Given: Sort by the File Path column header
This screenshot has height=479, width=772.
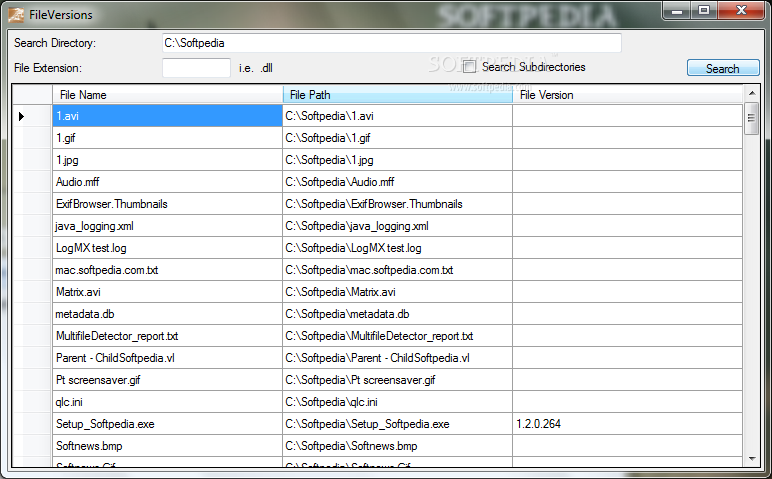Looking at the screenshot, I should point(397,95).
